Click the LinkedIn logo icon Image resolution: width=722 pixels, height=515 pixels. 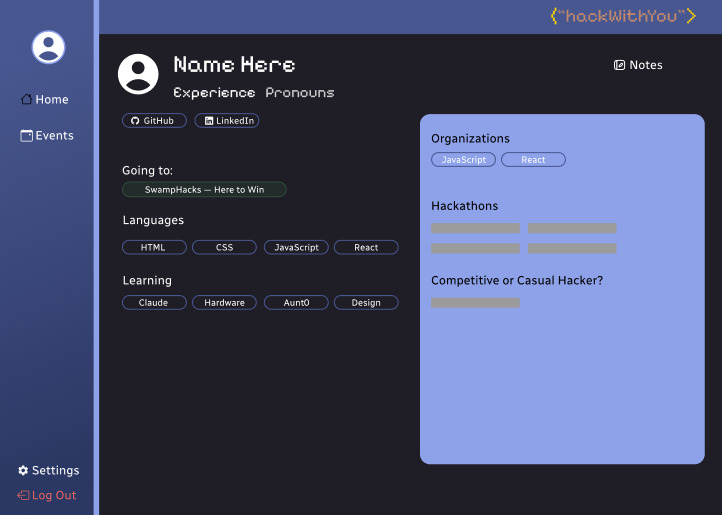click(x=209, y=121)
